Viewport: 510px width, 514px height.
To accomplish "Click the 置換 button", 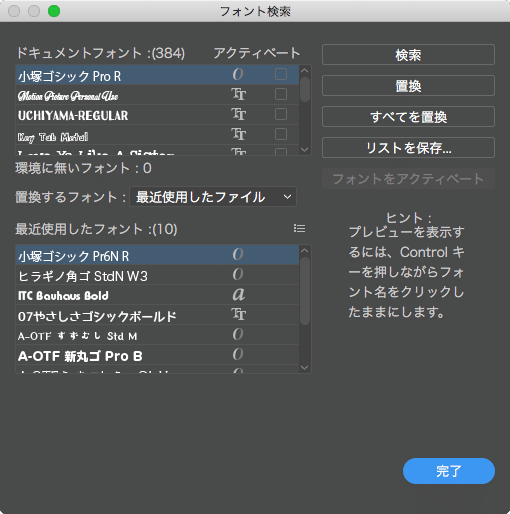I will point(408,86).
